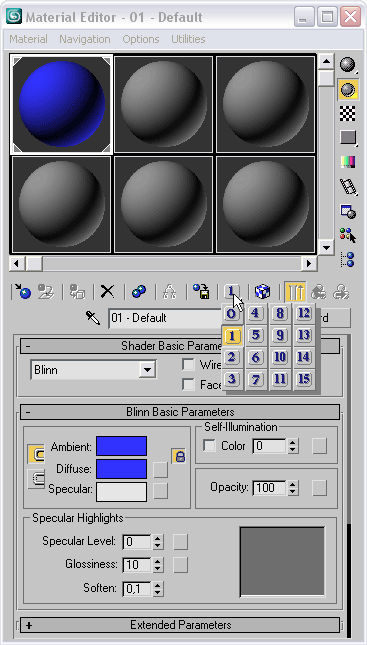The image size is (367, 645).
Task: Click the Reset Map X icon
Action: click(107, 292)
